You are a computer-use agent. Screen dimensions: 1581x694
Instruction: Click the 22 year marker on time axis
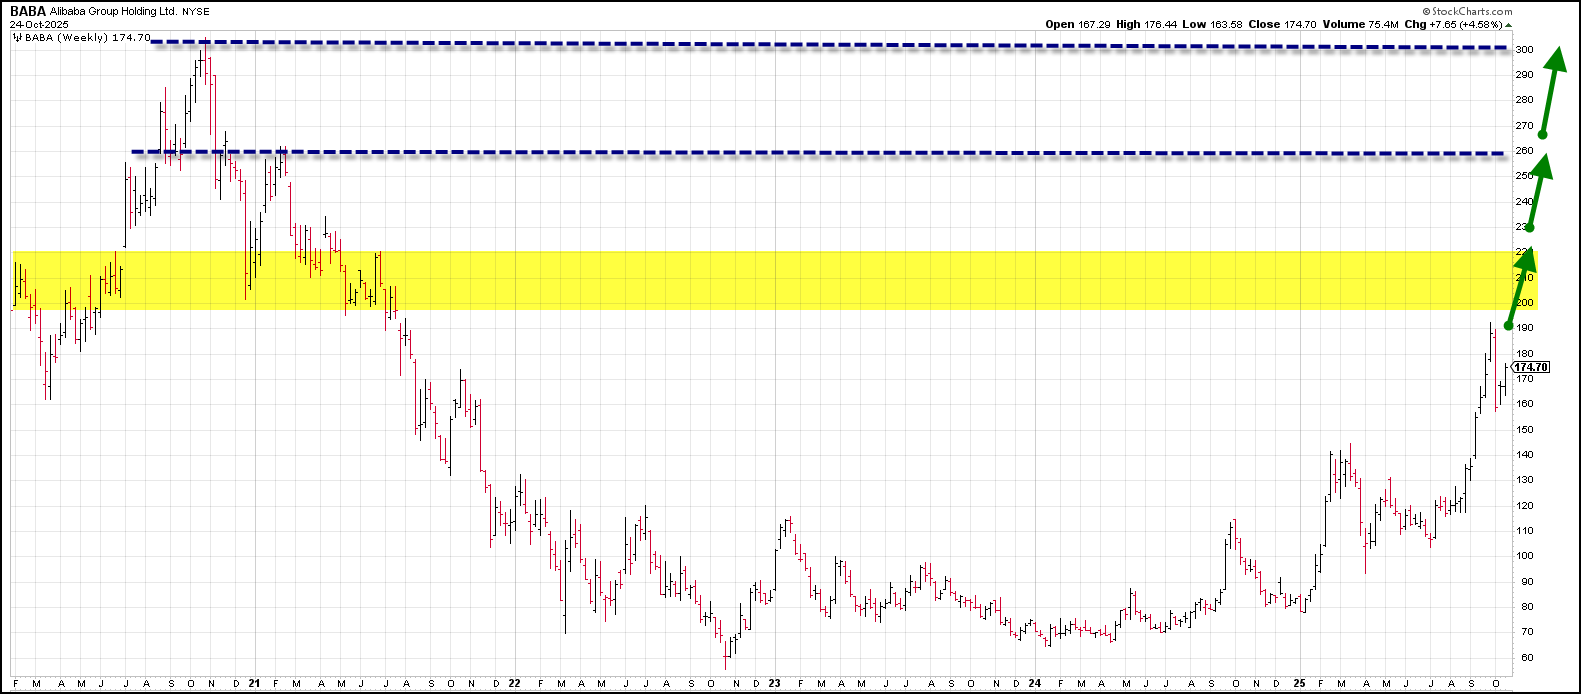[514, 684]
